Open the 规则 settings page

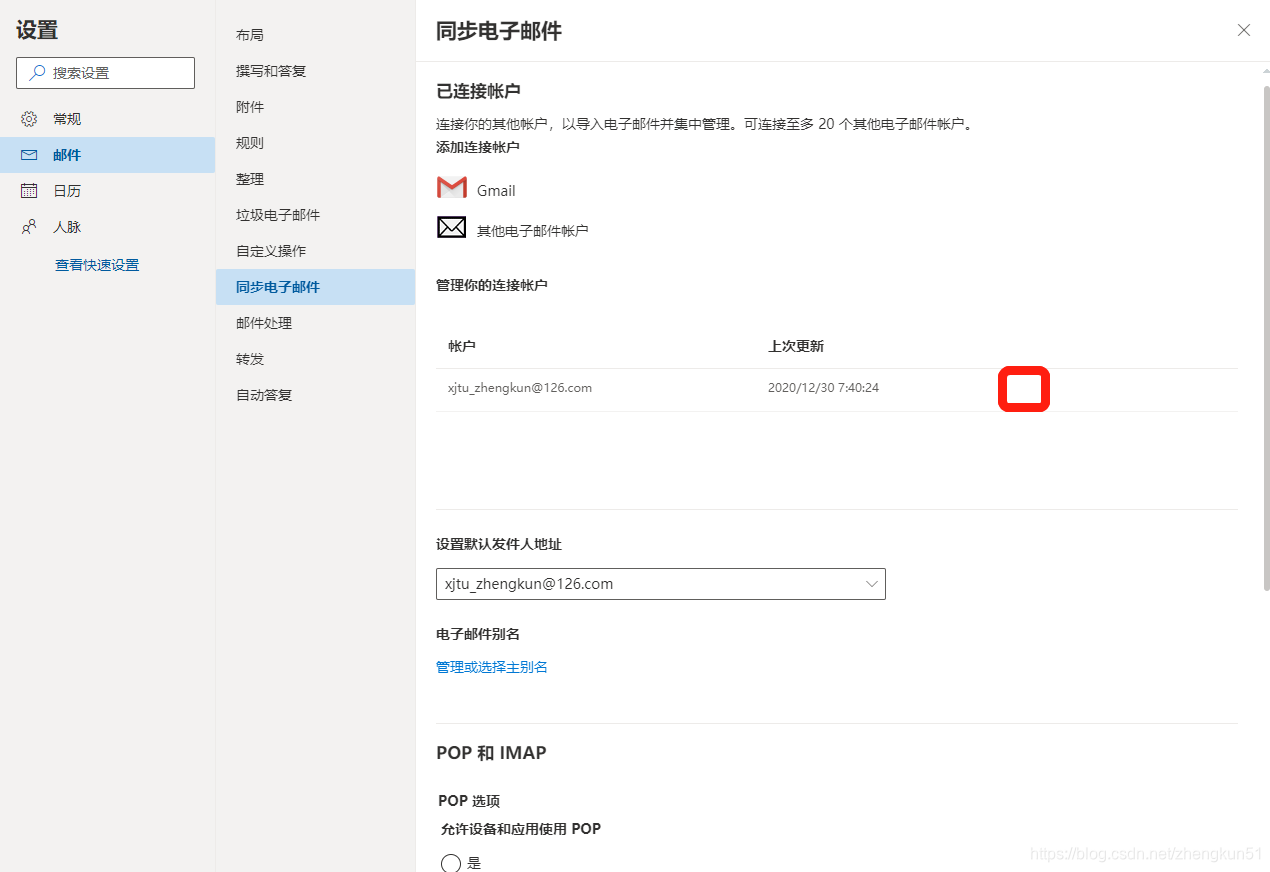315,143
